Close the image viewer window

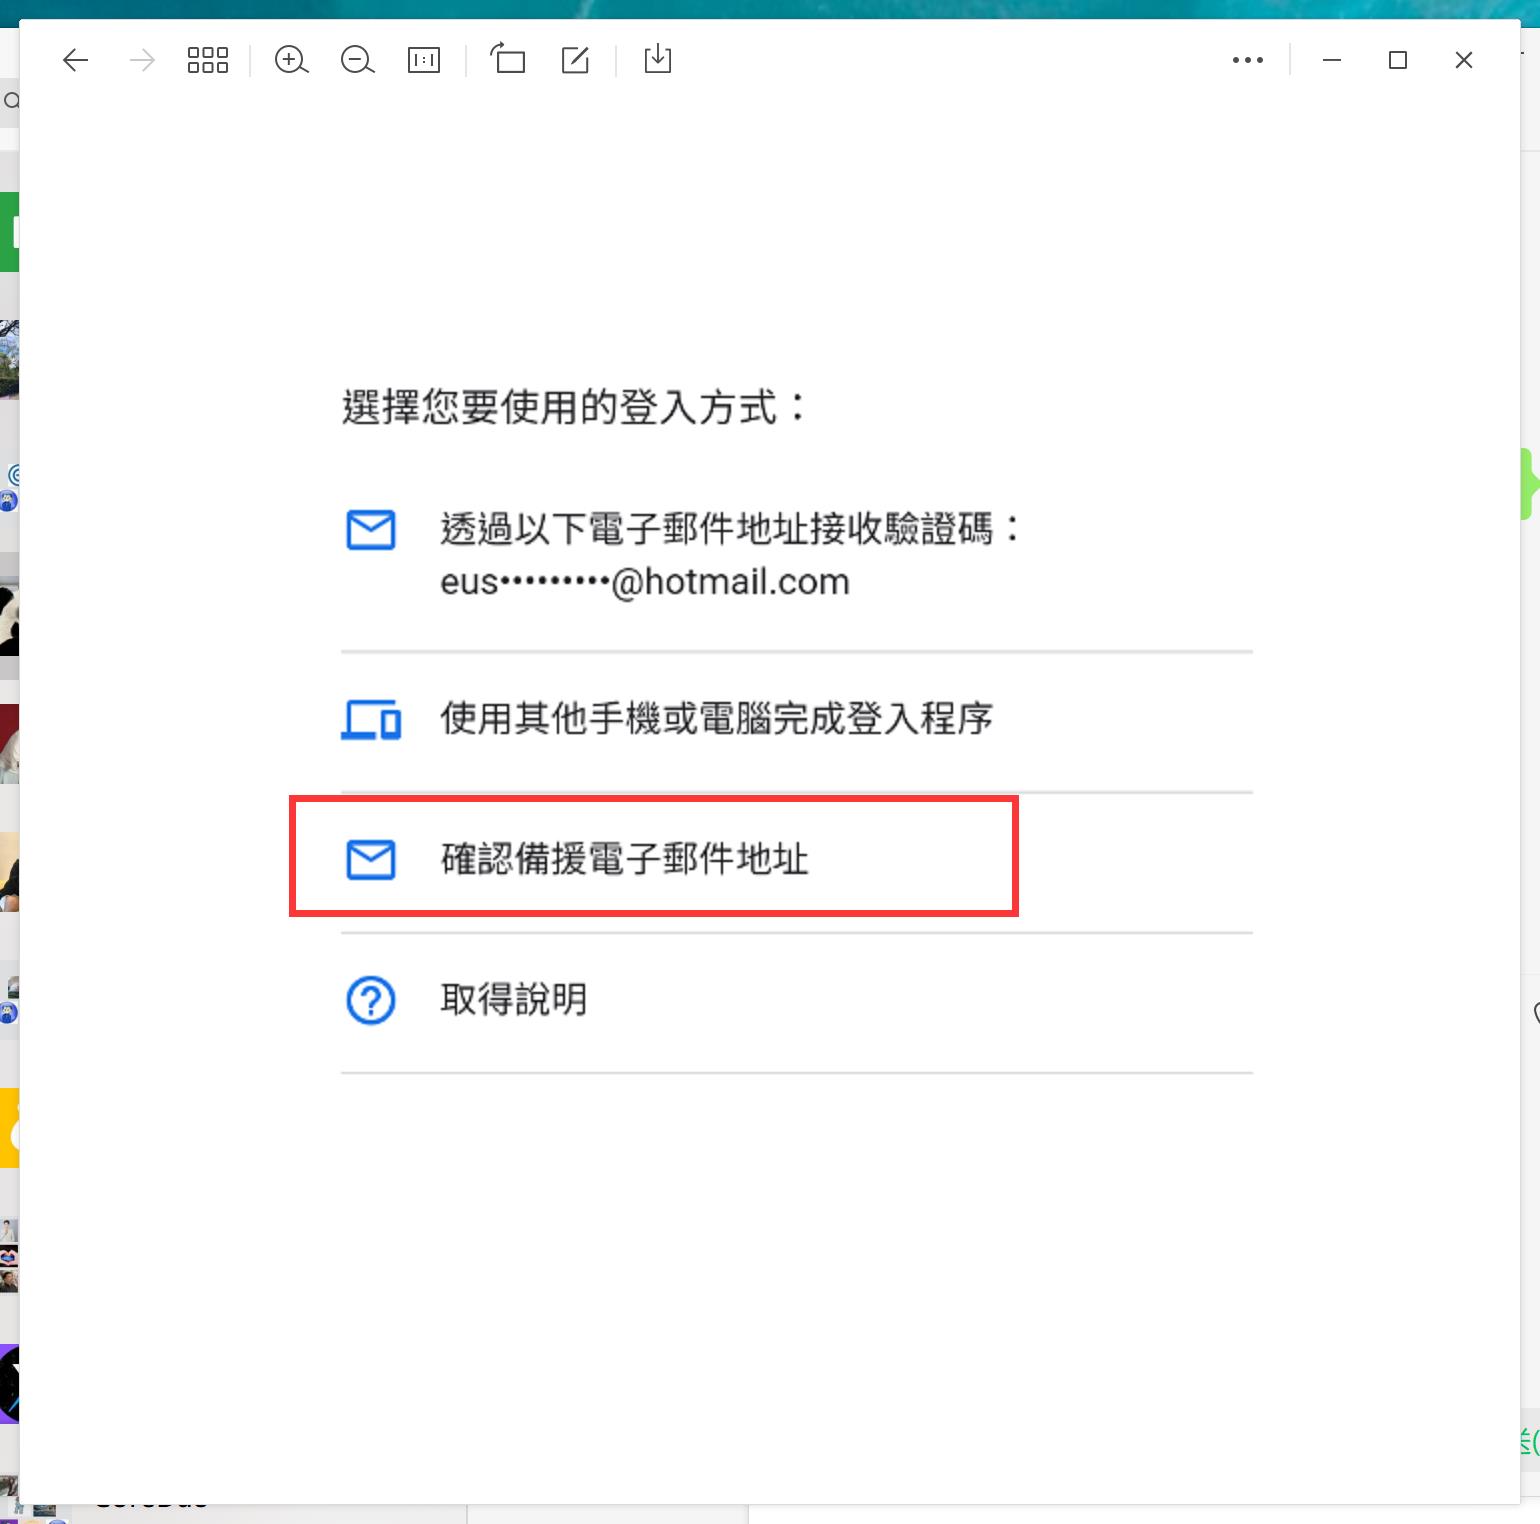click(x=1464, y=60)
